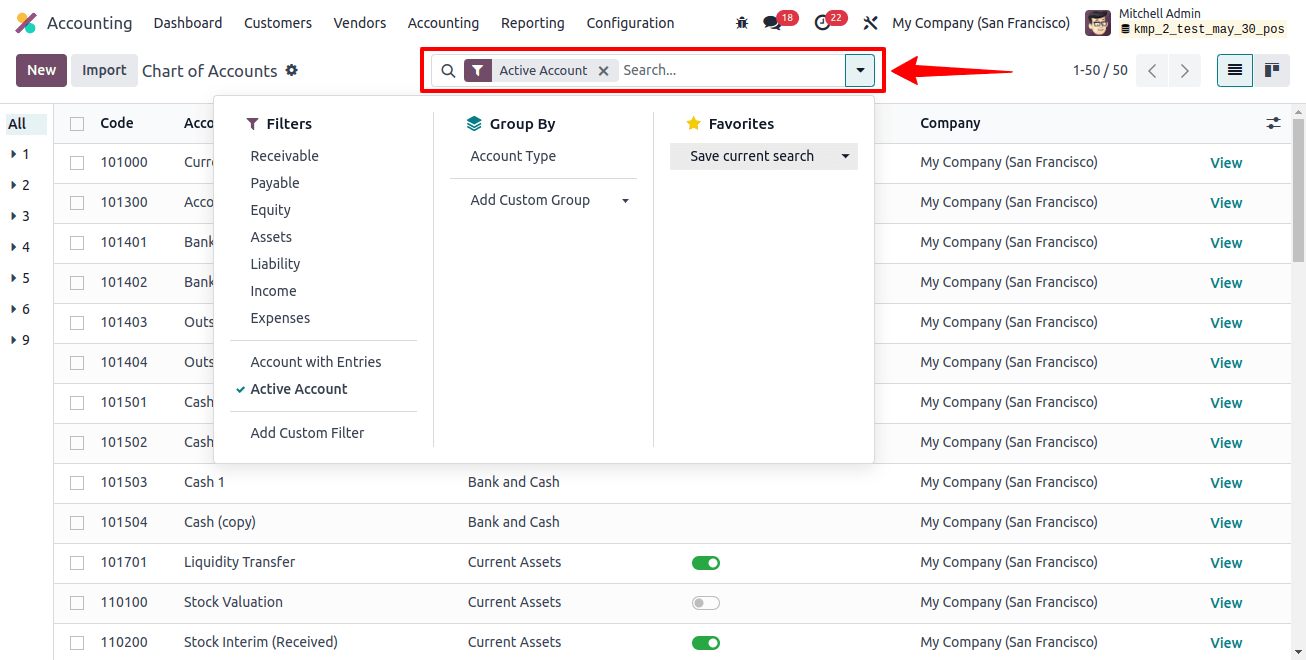Open the Accounting menu in navbar

[443, 23]
